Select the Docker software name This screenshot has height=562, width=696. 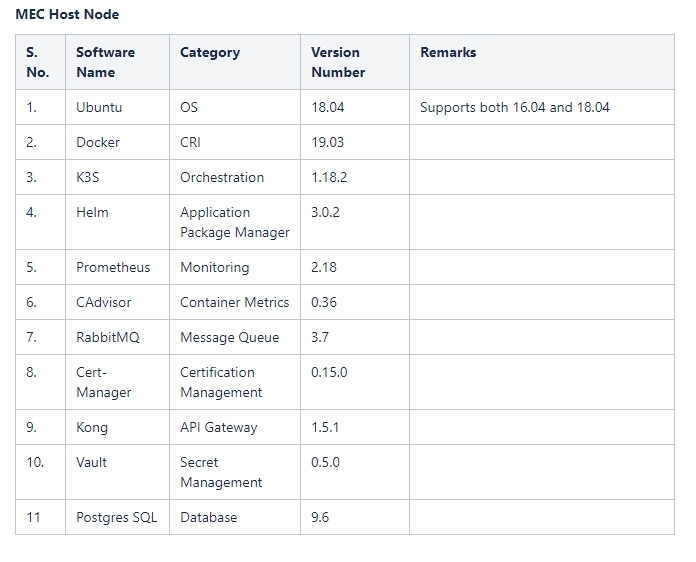(98, 142)
